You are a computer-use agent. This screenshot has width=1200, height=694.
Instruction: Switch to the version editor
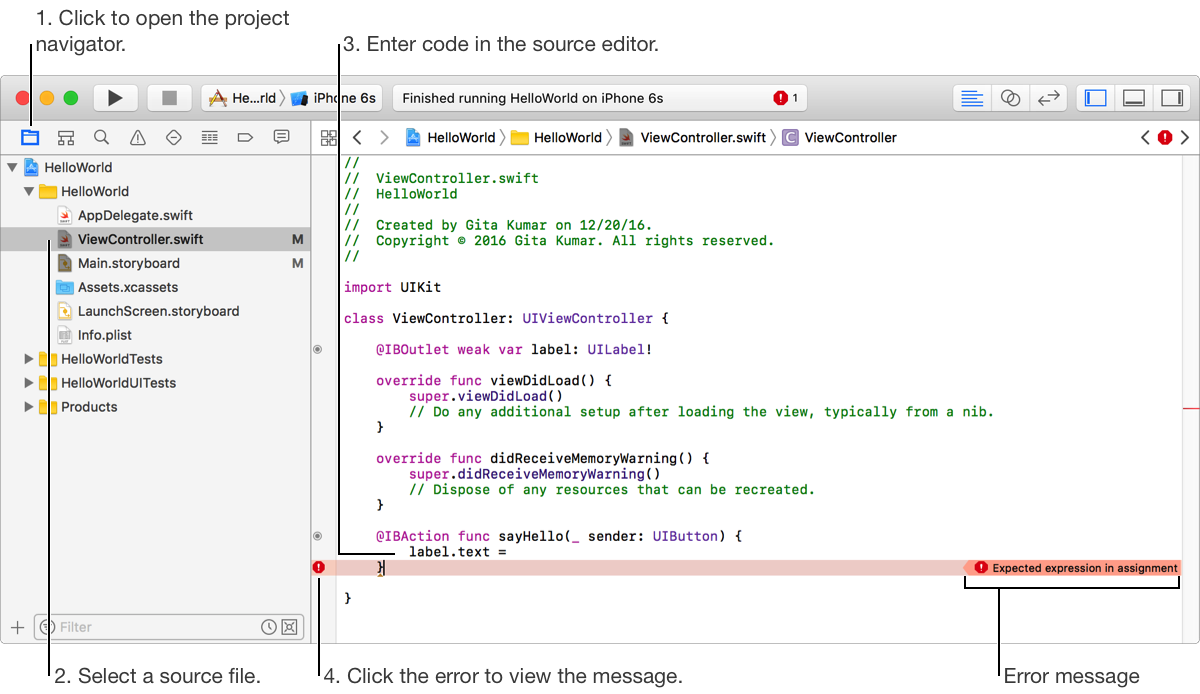tap(1048, 98)
